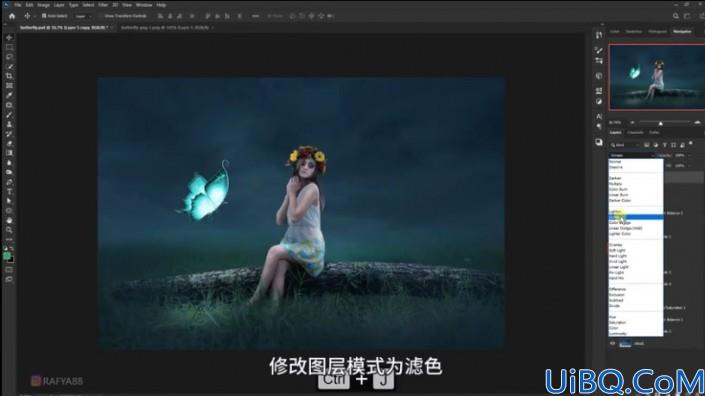Click the three-dots more align options

(x=255, y=16)
